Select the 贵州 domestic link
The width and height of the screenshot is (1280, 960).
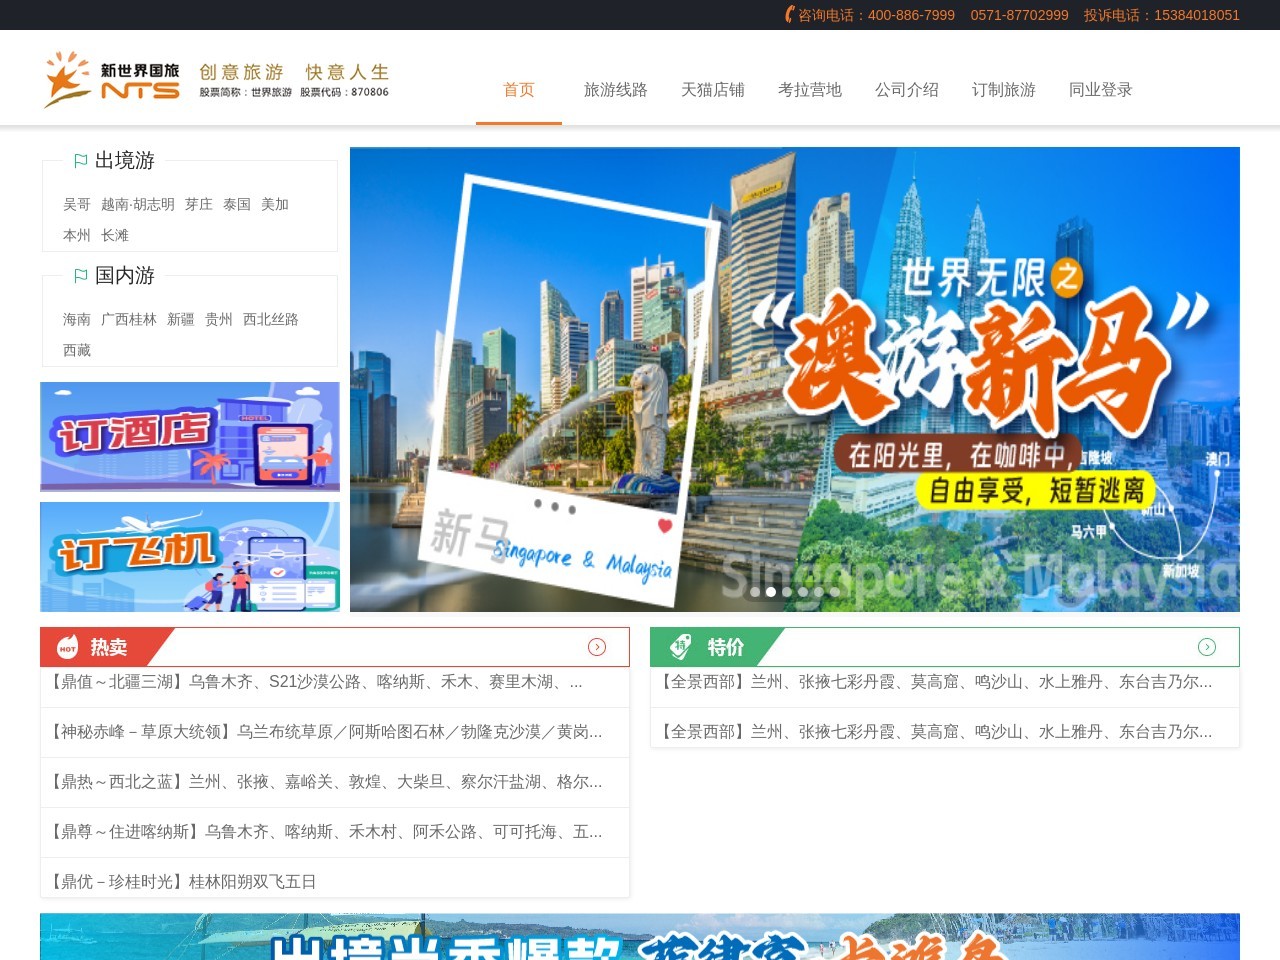tap(219, 319)
